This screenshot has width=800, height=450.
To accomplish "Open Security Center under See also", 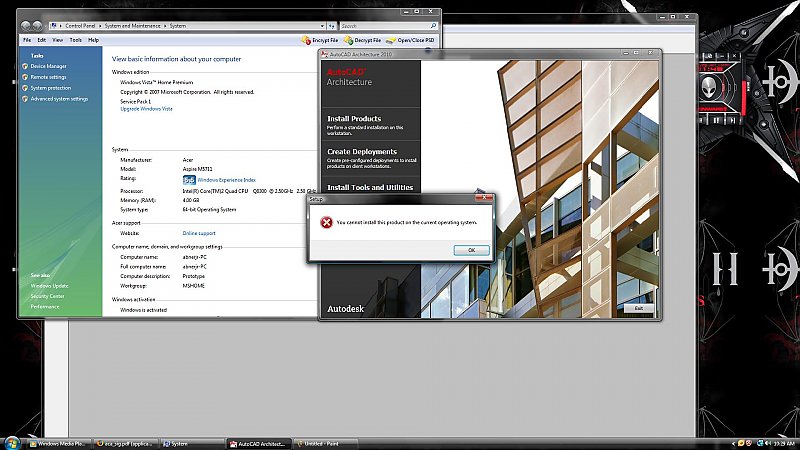I will coord(47,296).
